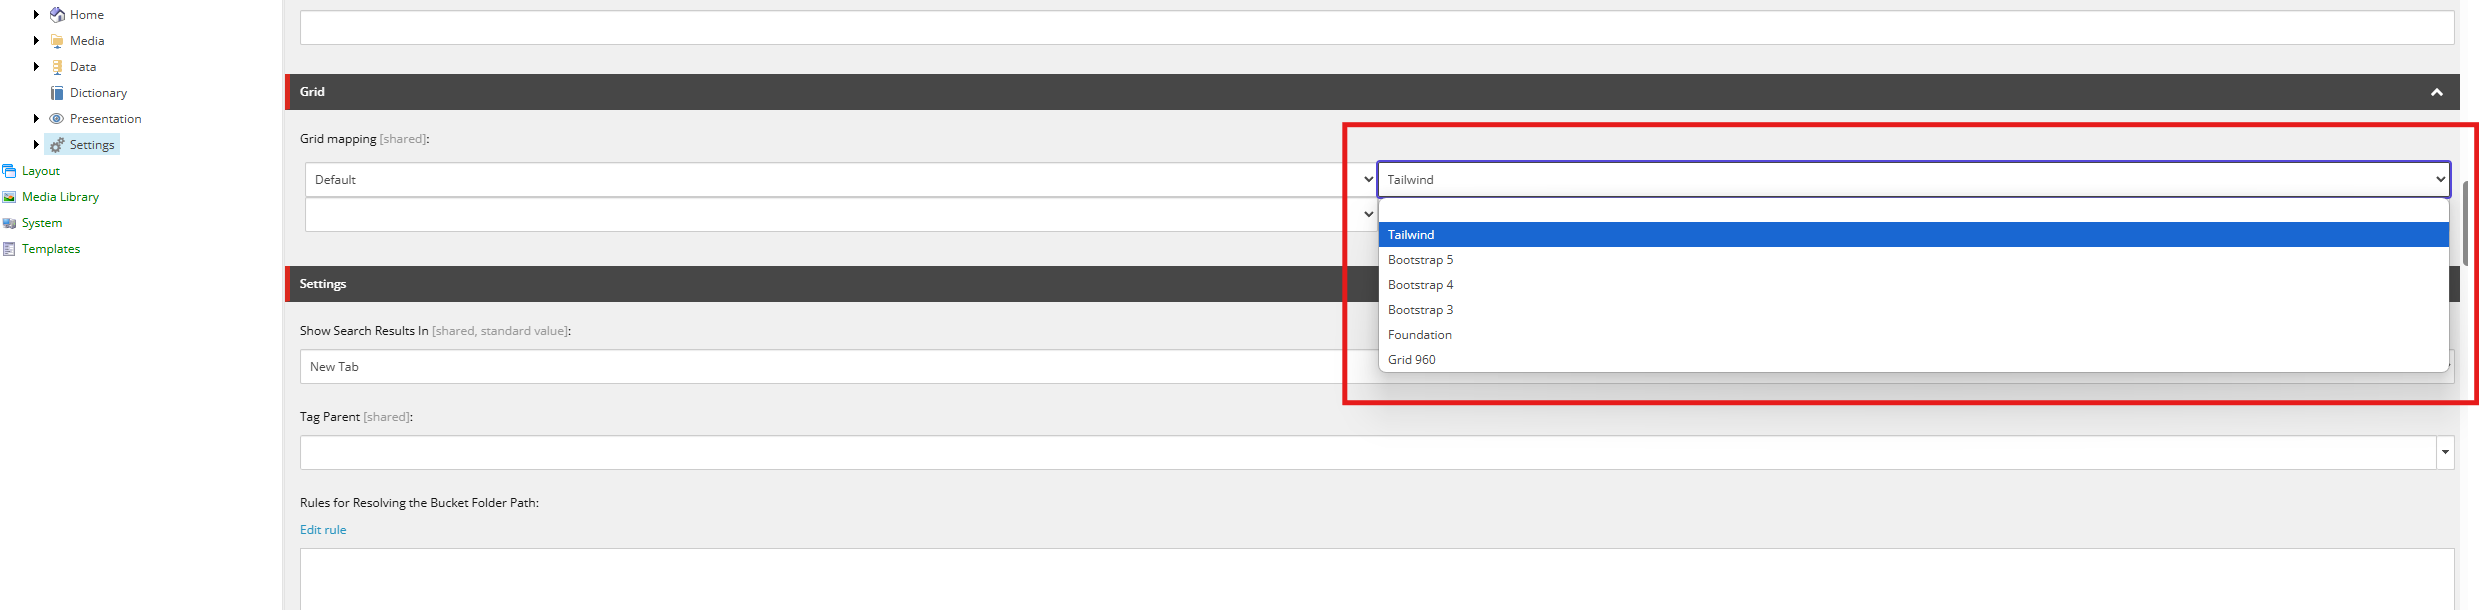Click the Data item icon
2479x610 pixels.
pyautogui.click(x=57, y=67)
